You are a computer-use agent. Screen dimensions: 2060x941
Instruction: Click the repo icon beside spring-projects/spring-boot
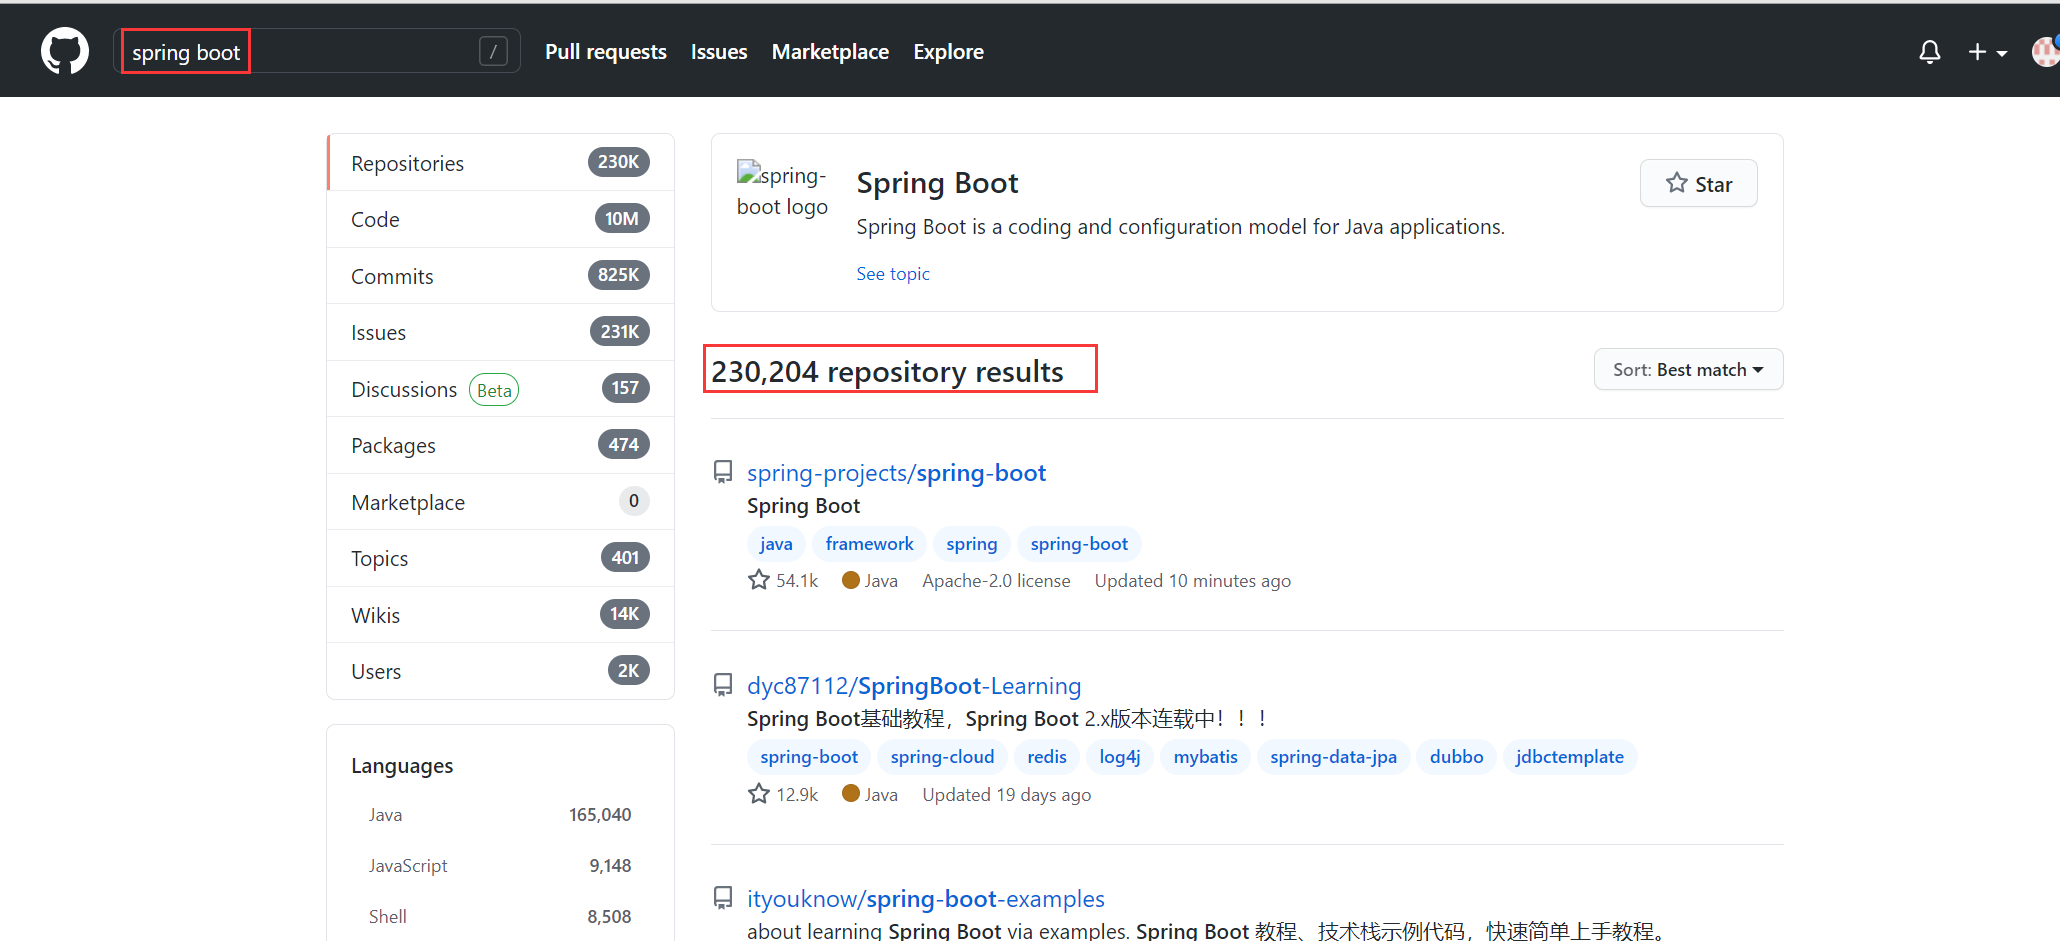point(723,472)
